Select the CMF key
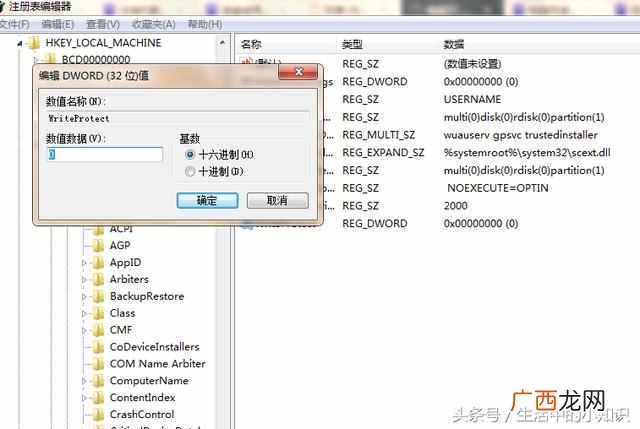 tap(121, 330)
